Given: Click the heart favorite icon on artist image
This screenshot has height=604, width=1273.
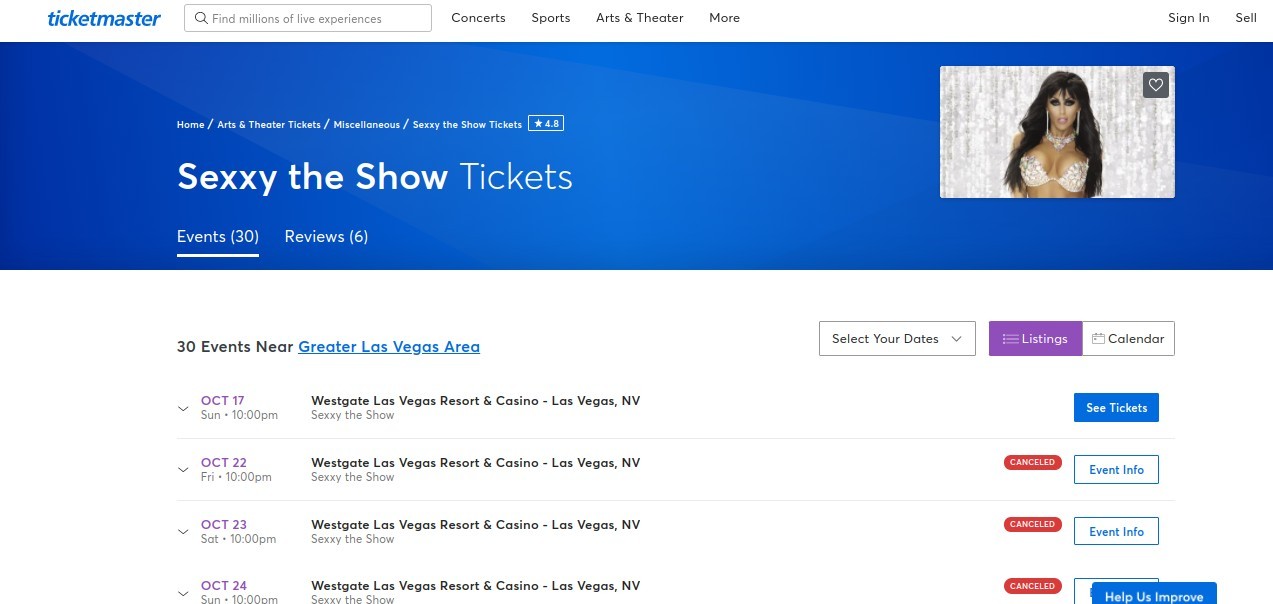Looking at the screenshot, I should tap(1156, 85).
